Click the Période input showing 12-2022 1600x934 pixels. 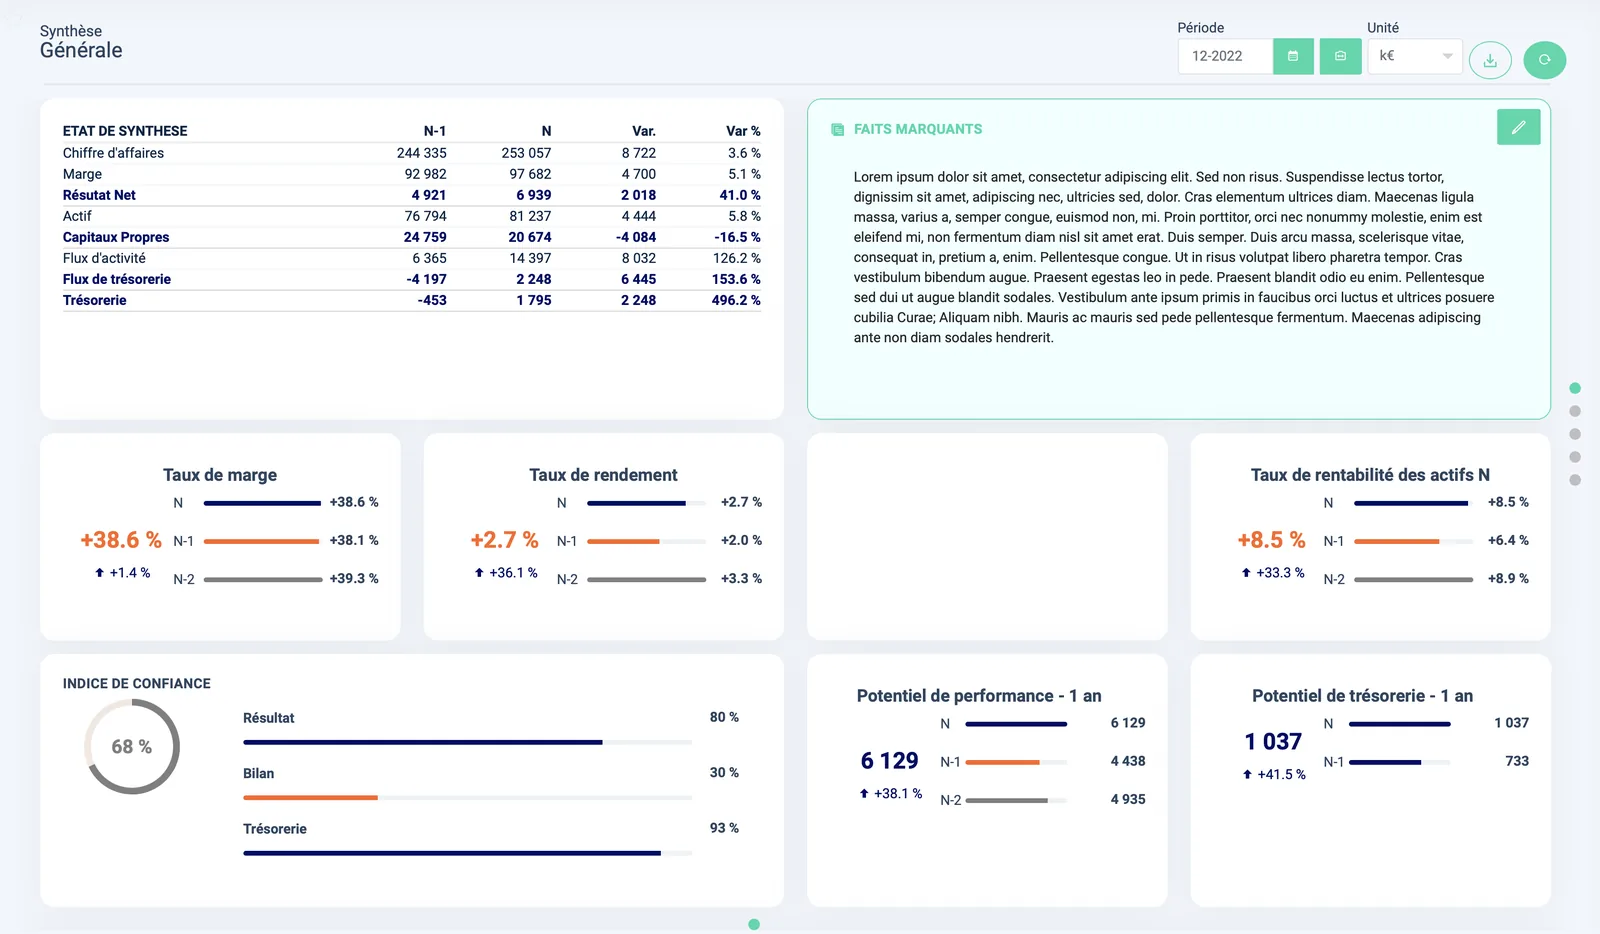(x=1225, y=56)
